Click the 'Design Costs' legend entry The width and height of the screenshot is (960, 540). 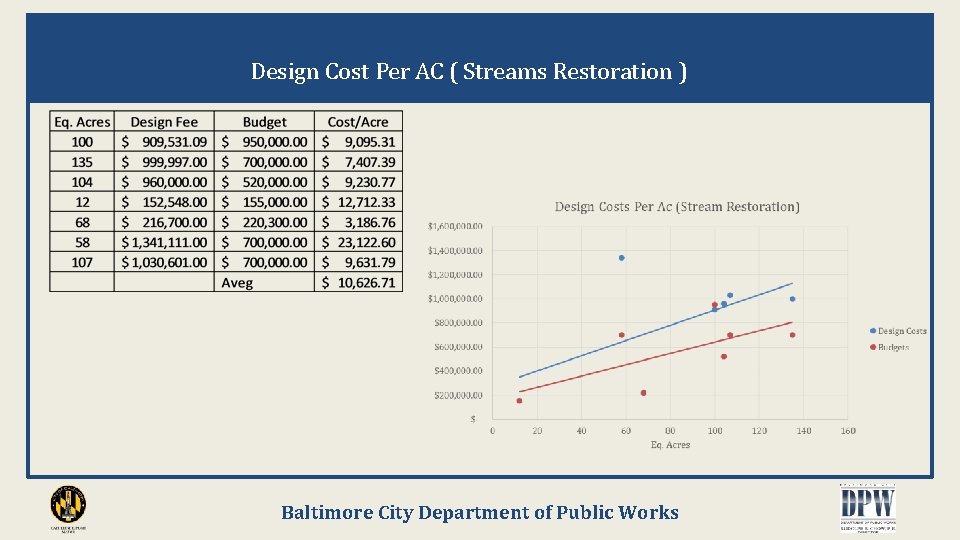pos(898,331)
